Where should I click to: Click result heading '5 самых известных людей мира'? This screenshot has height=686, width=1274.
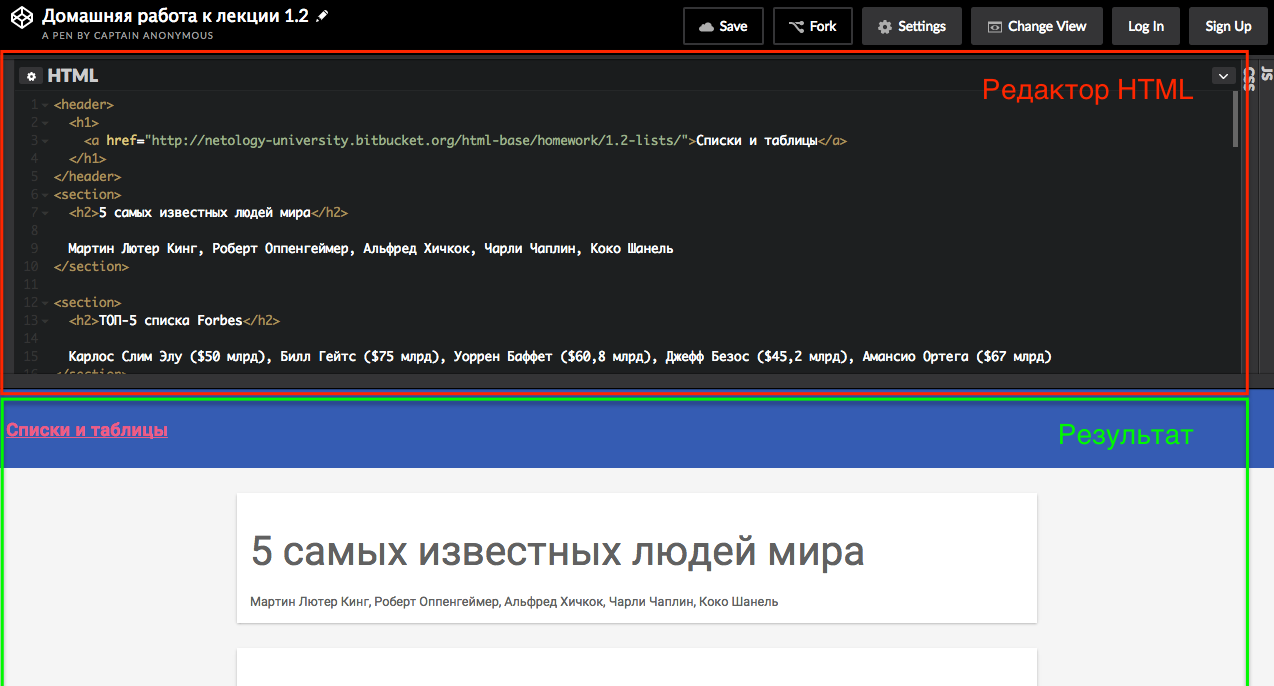[558, 552]
